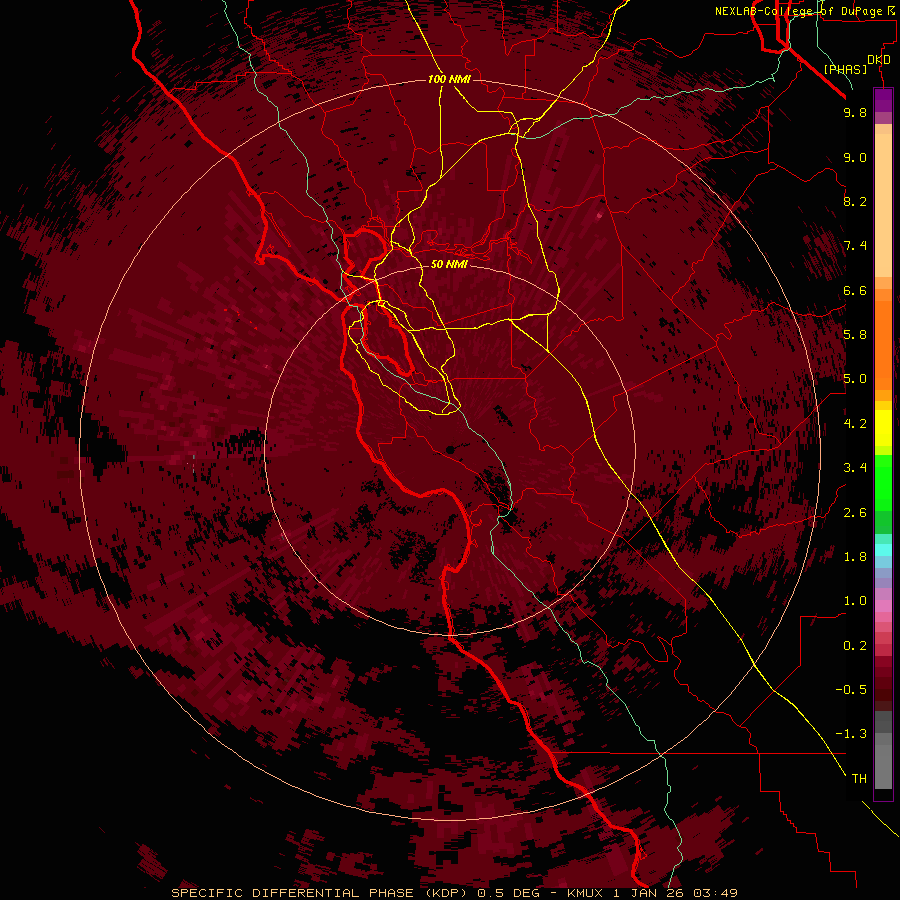Click the -1.3 scale value
900x900 pixels.
[851, 734]
